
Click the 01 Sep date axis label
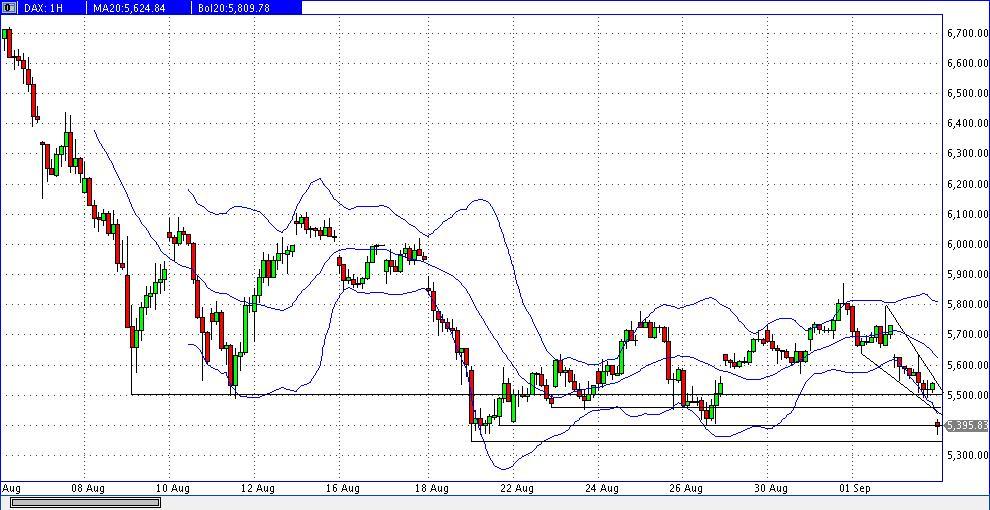click(x=856, y=488)
